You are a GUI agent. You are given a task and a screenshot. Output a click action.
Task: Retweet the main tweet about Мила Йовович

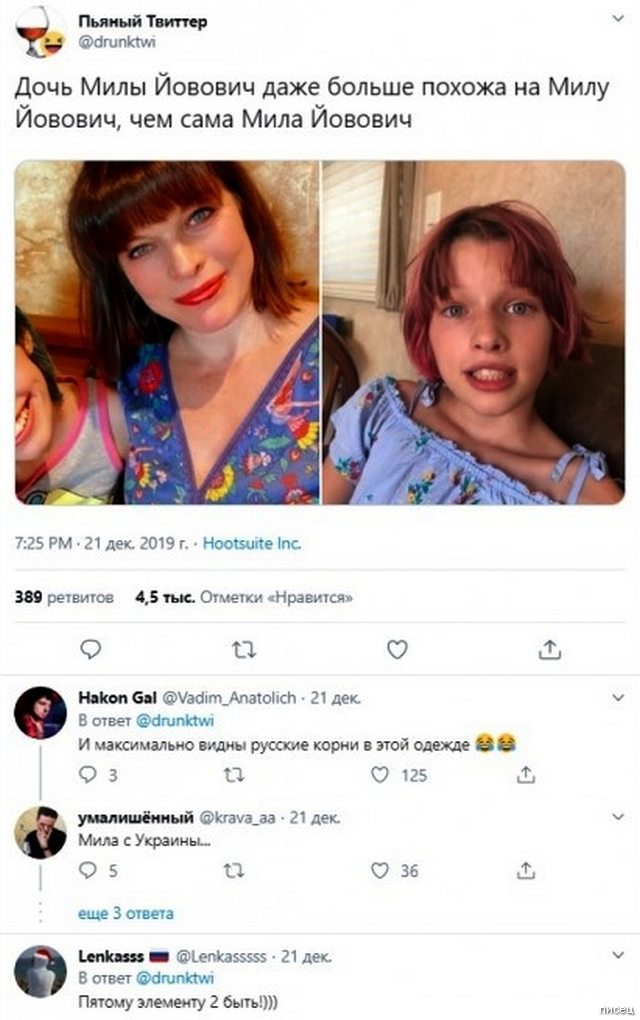[243, 649]
